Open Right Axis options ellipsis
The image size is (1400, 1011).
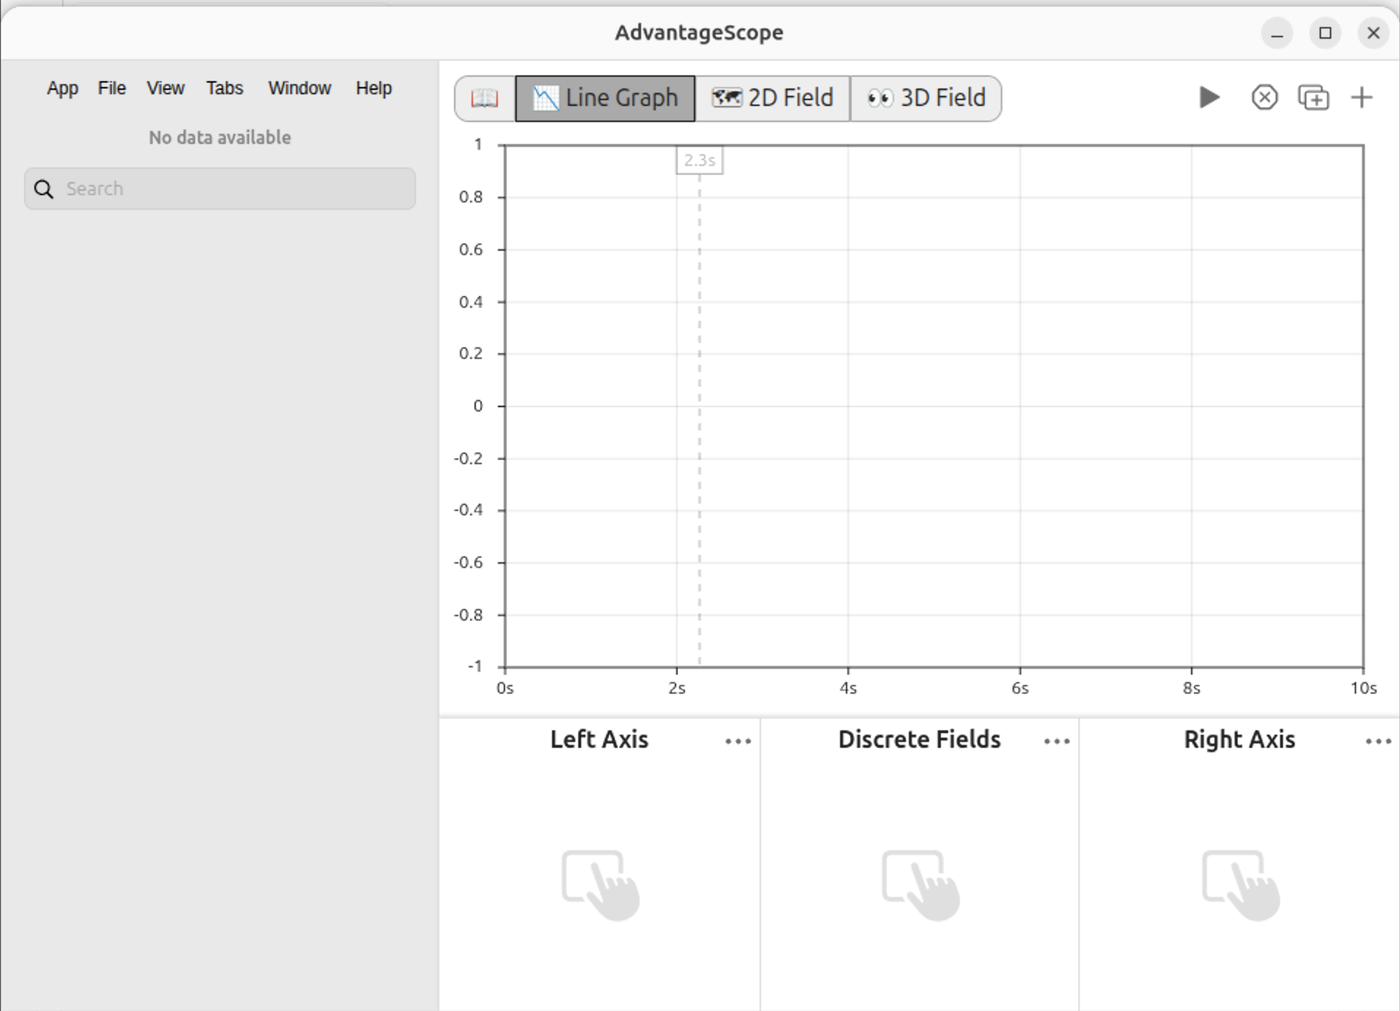point(1378,741)
